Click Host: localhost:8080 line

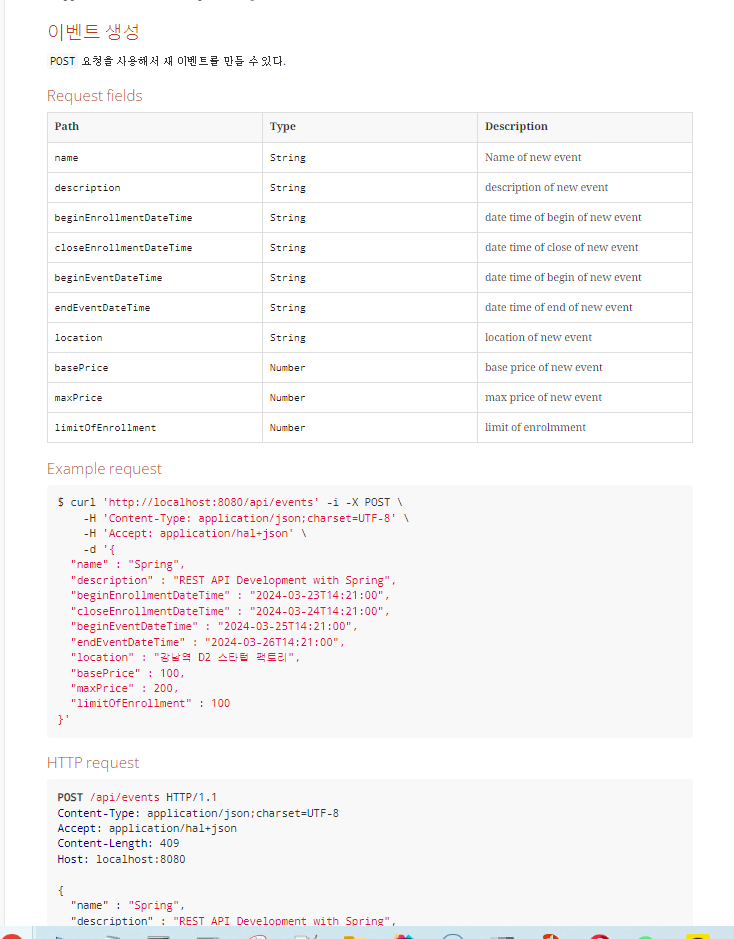pos(122,859)
